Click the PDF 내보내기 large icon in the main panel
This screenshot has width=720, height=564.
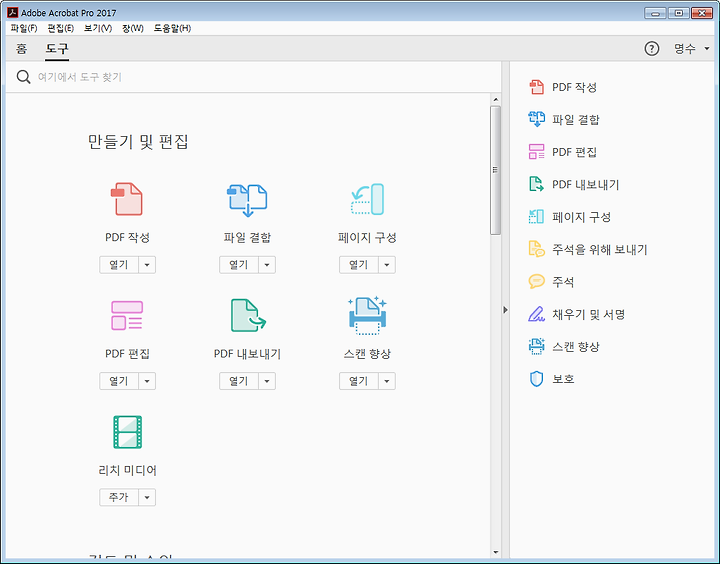pyautogui.click(x=248, y=316)
